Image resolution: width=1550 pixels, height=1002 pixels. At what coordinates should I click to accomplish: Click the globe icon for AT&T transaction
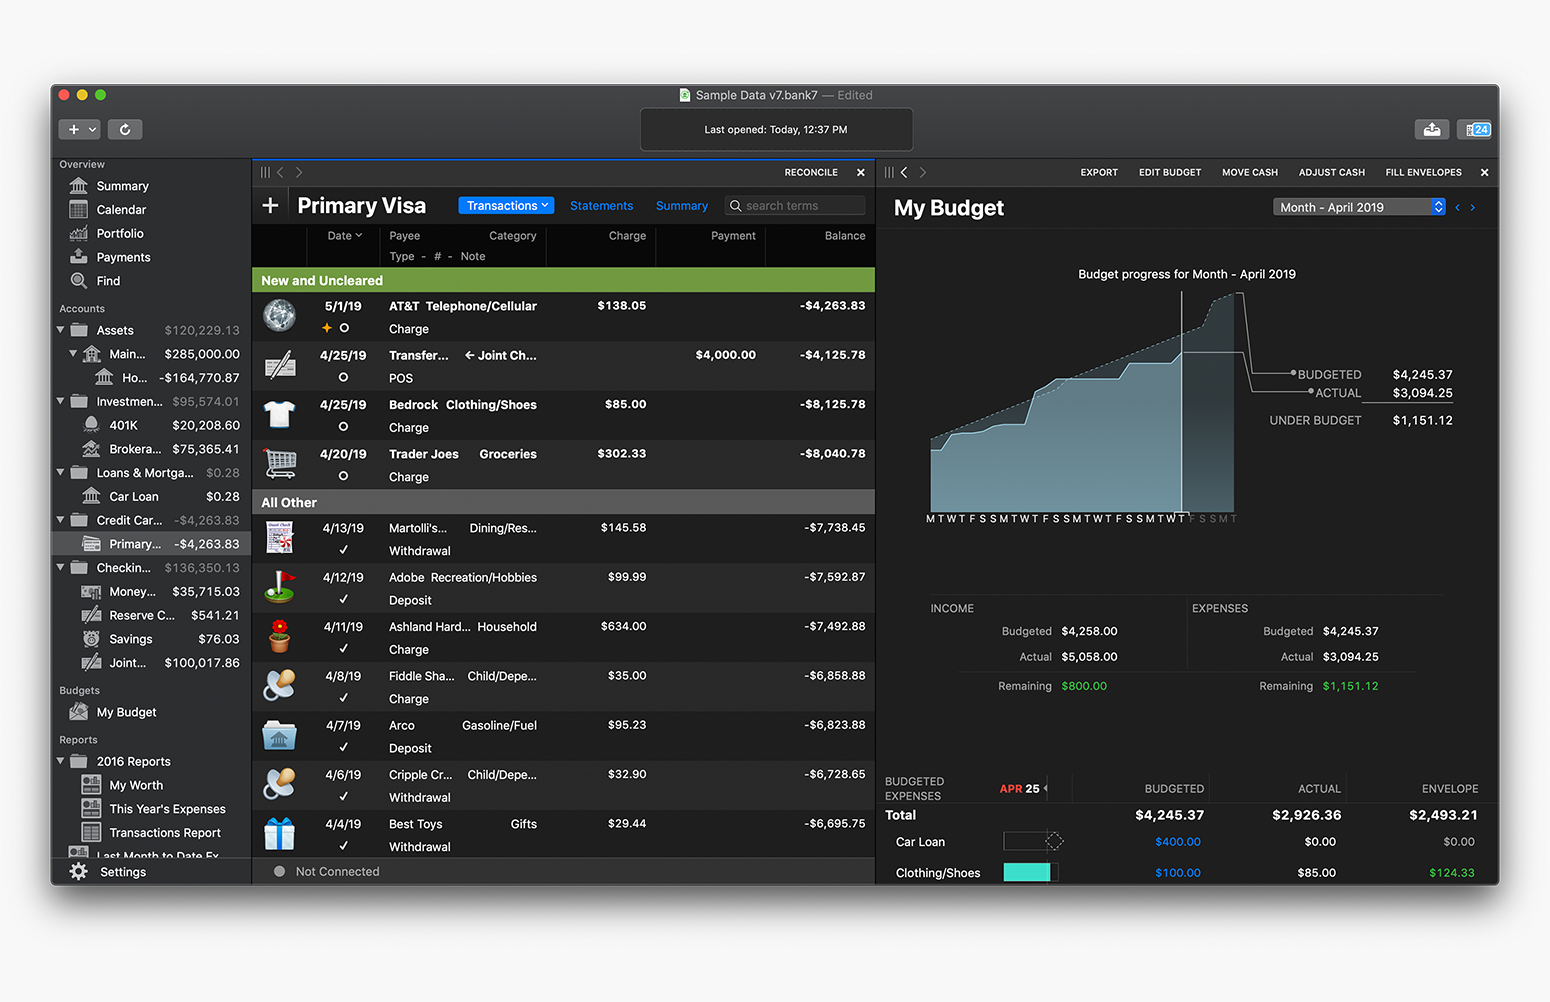pyautogui.click(x=279, y=316)
